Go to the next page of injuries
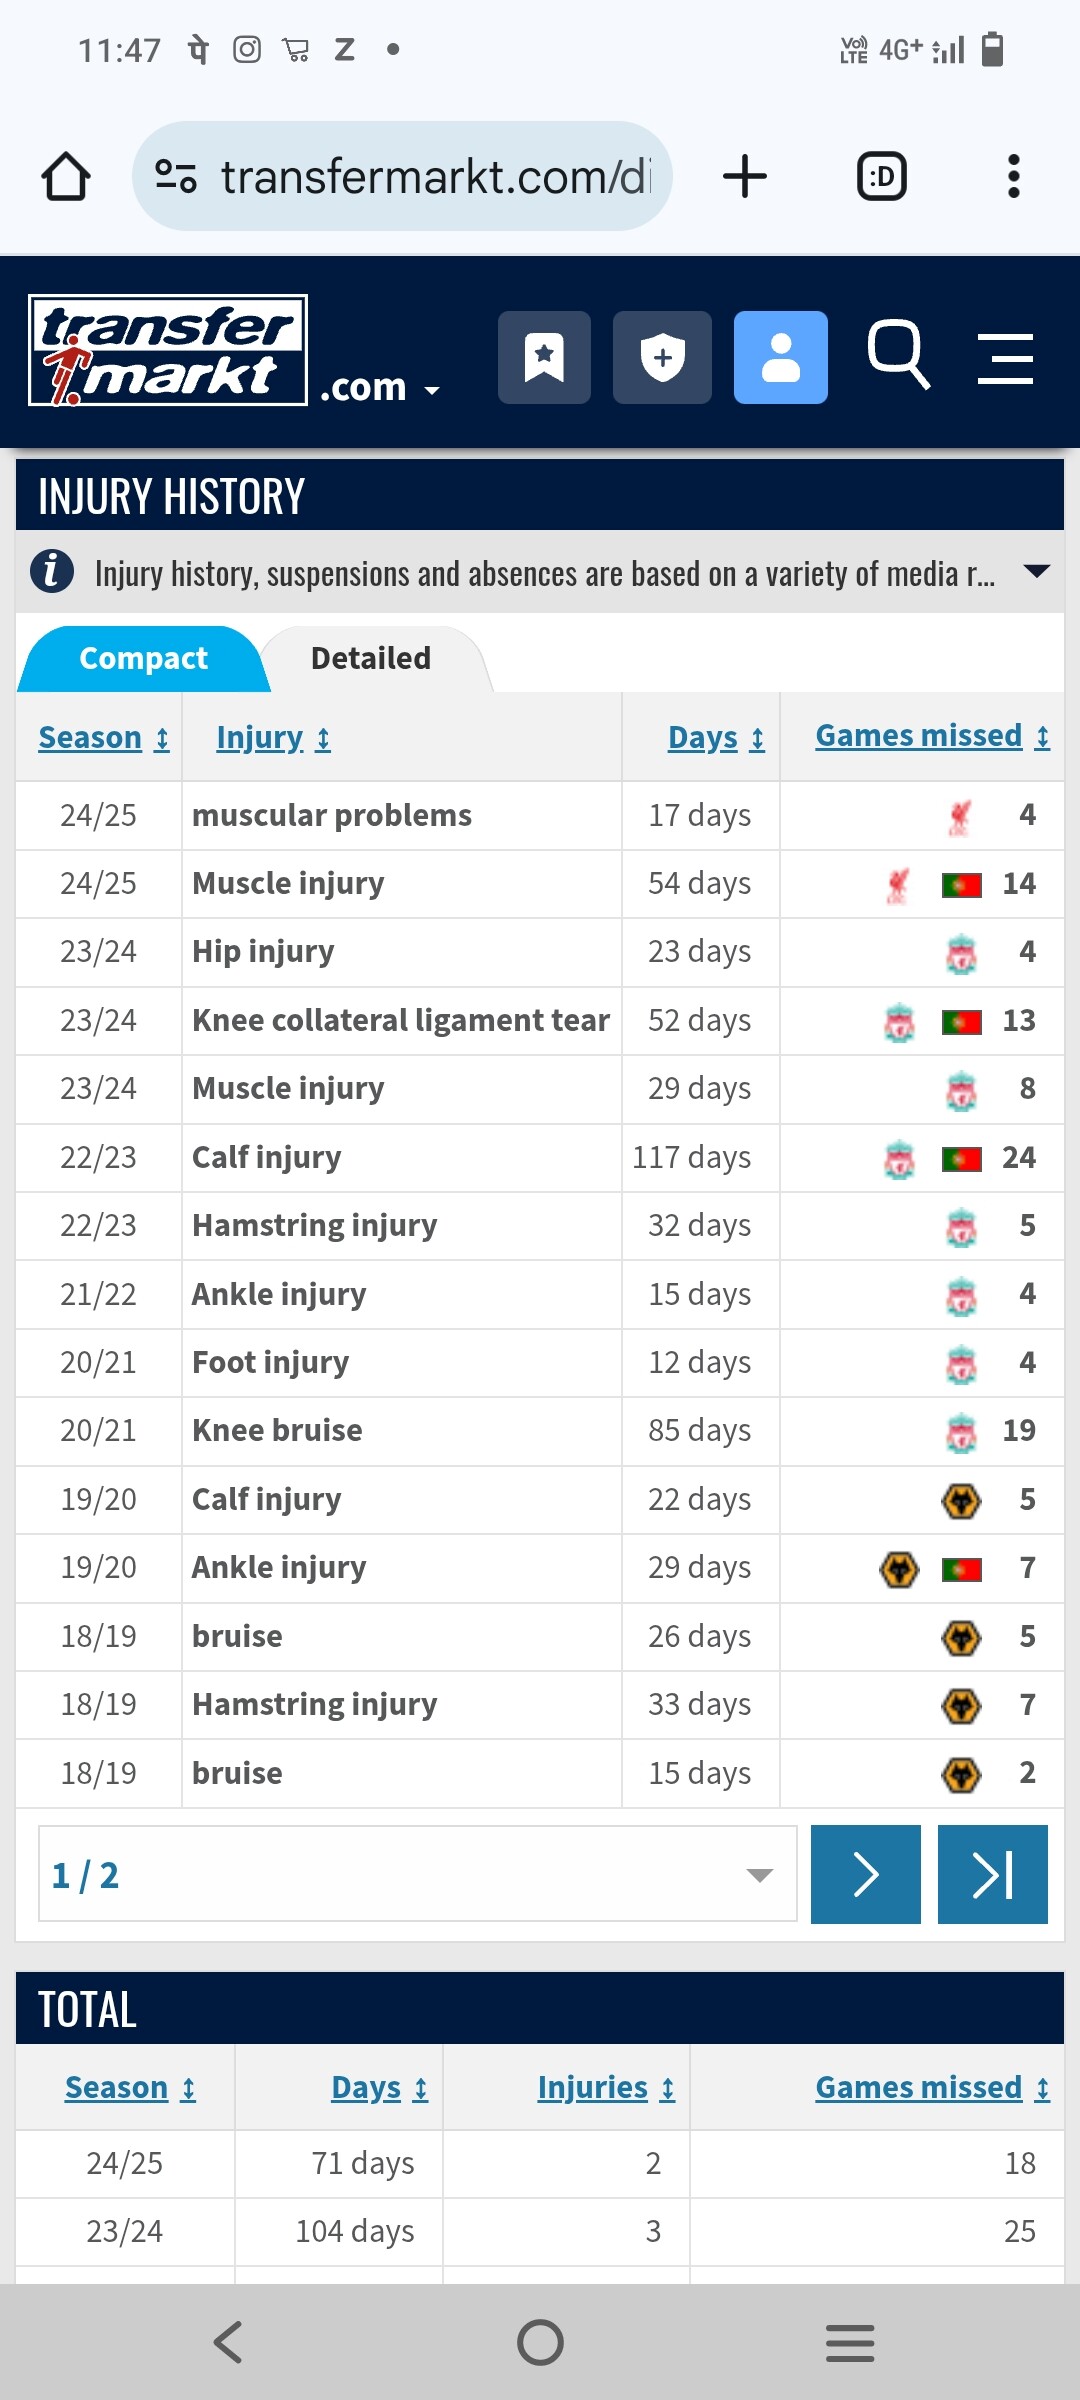 click(866, 1874)
